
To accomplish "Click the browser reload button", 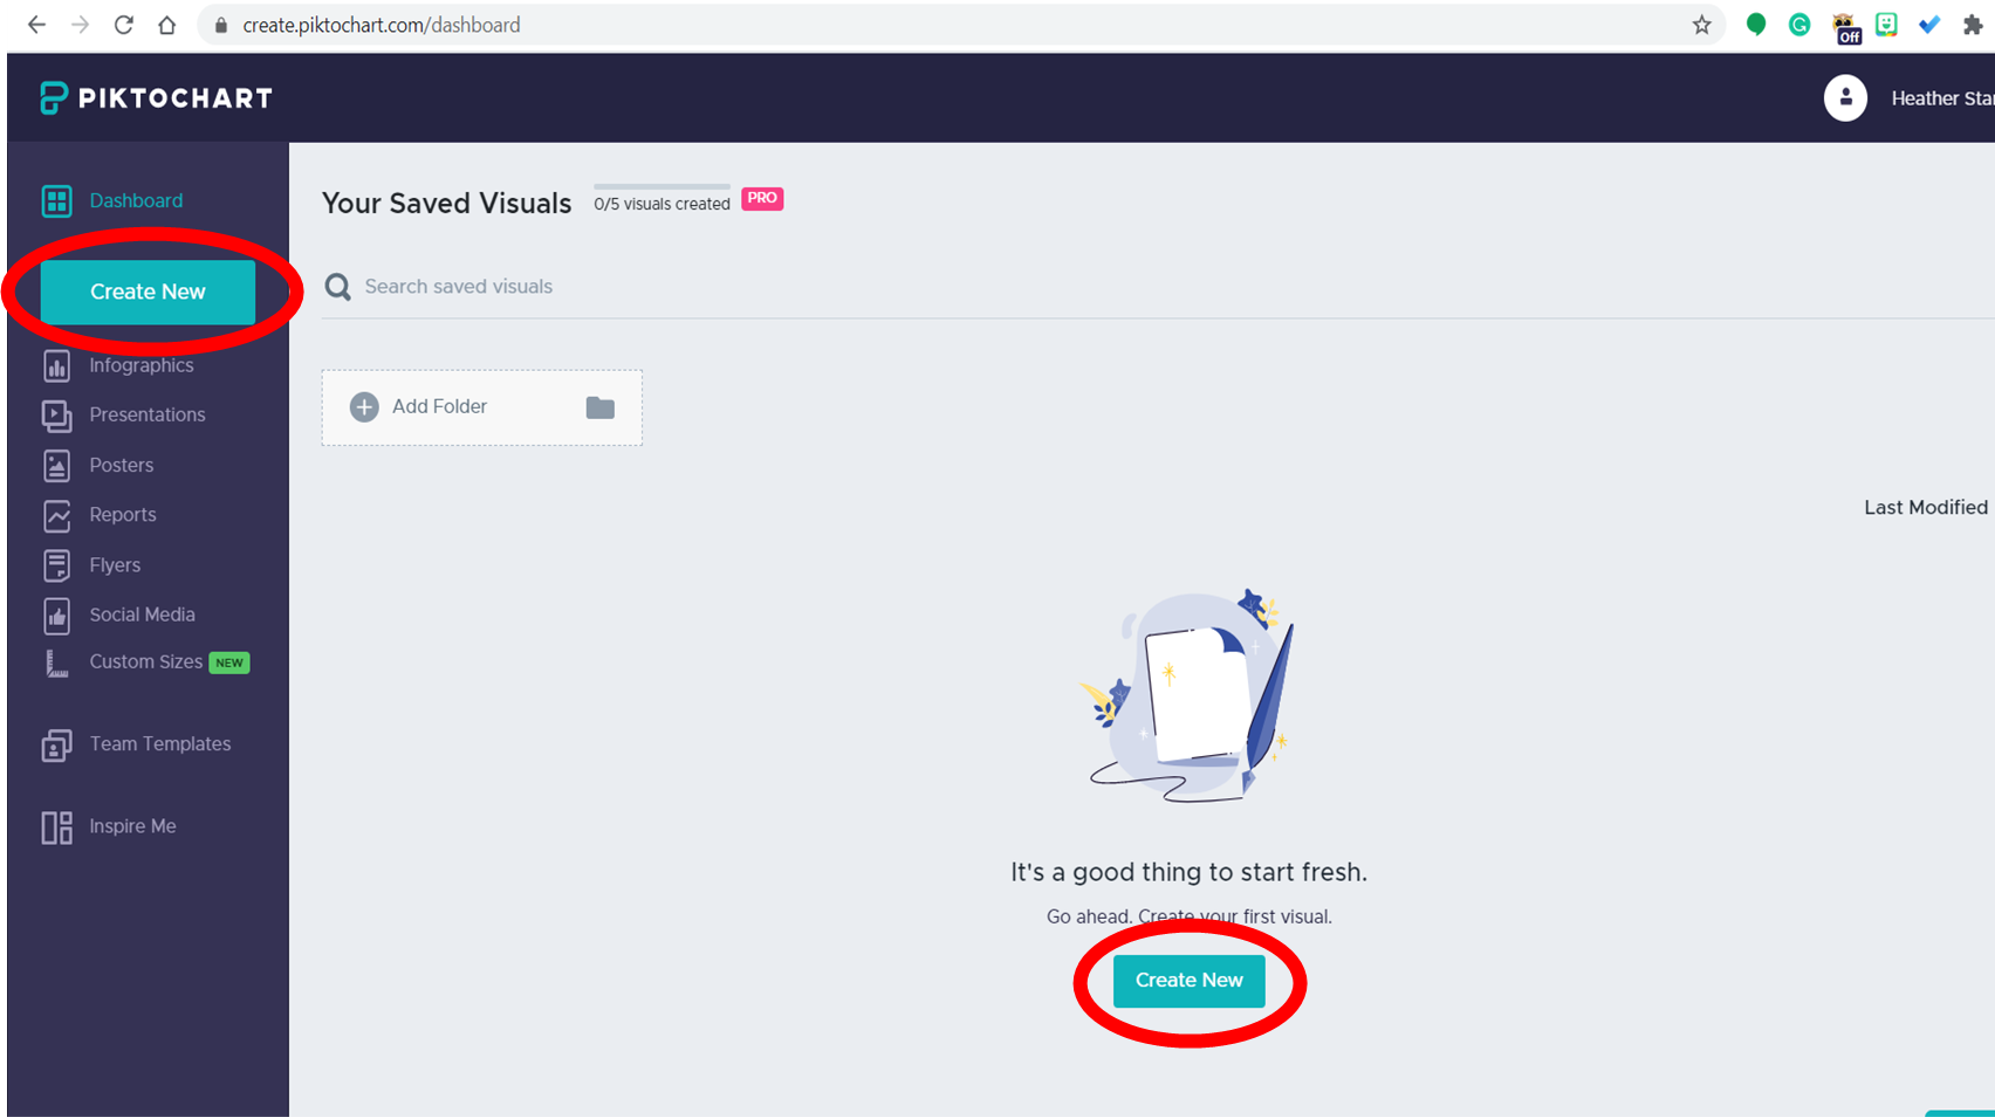I will click(x=124, y=25).
